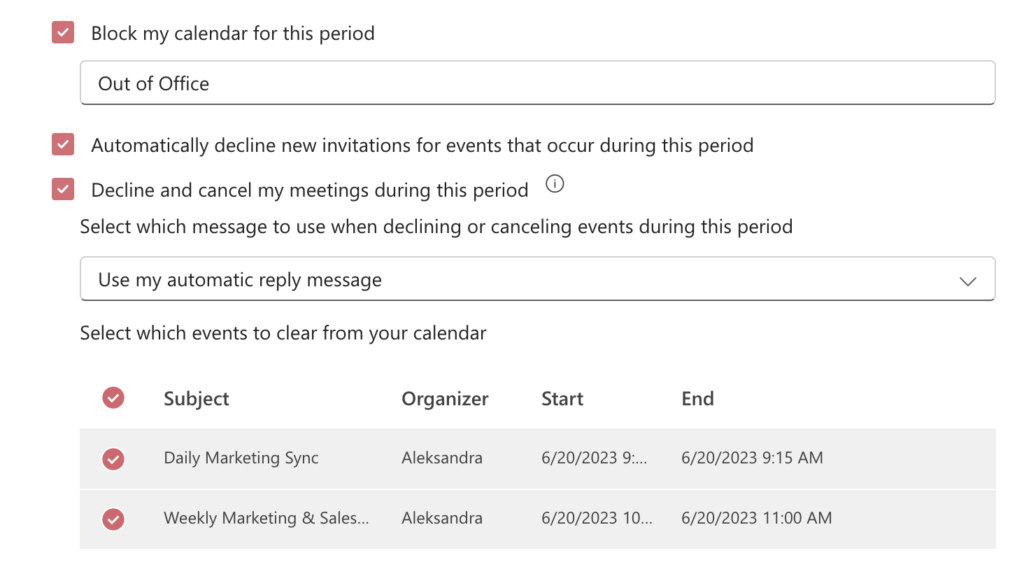
Task: Click the Organizer column header
Action: click(445, 399)
